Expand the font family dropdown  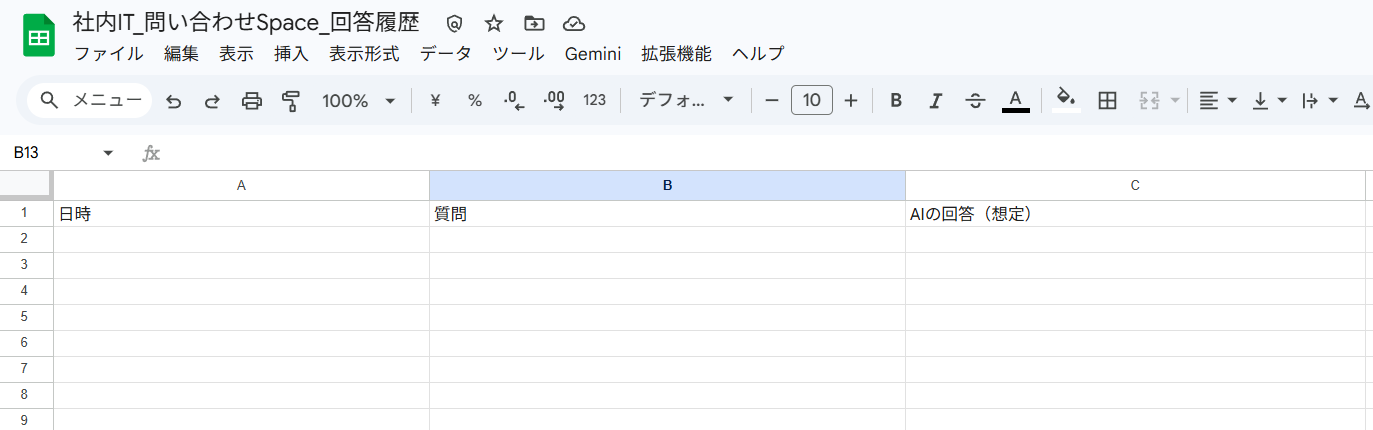click(x=687, y=100)
